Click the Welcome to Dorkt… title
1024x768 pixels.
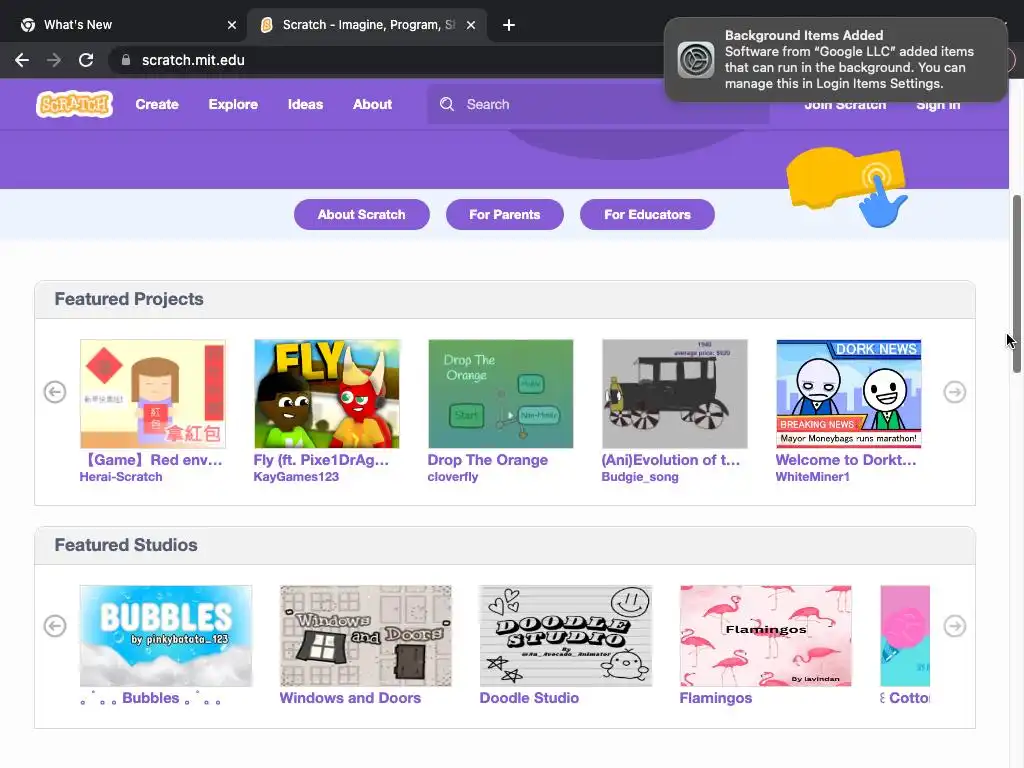pos(846,460)
